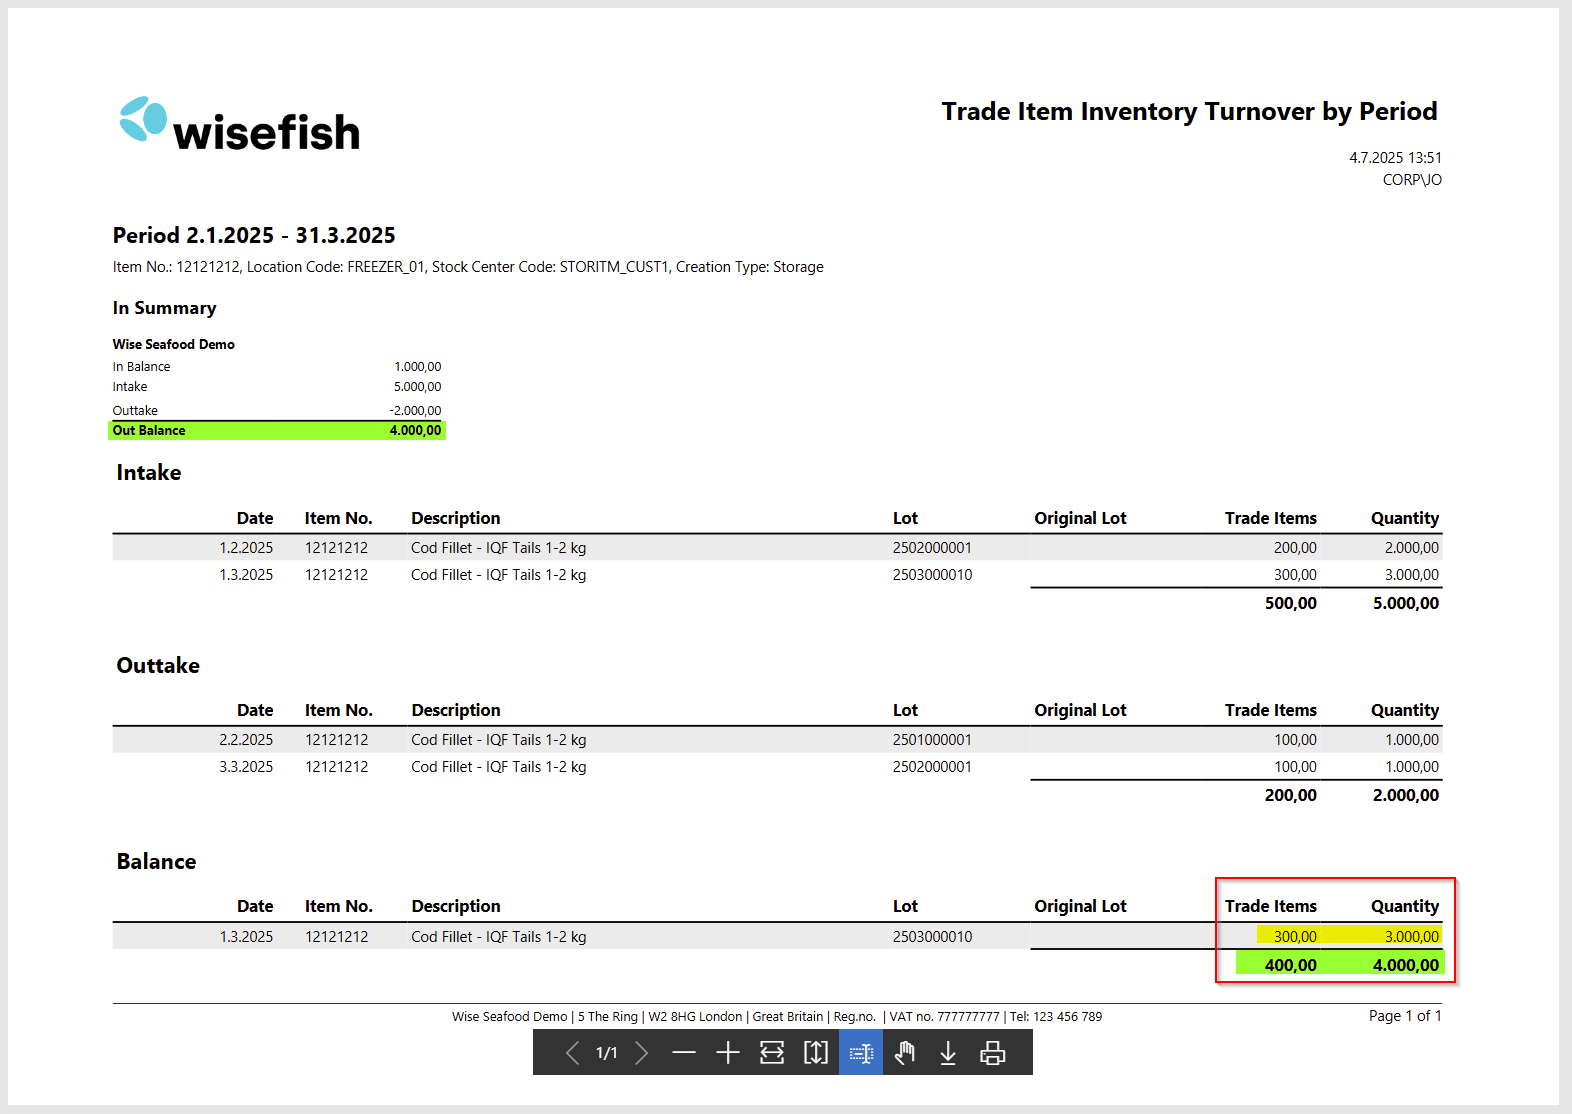Click the Period 2.1.2025 - 31.3.2025 heading
The width and height of the screenshot is (1572, 1114).
(x=254, y=236)
